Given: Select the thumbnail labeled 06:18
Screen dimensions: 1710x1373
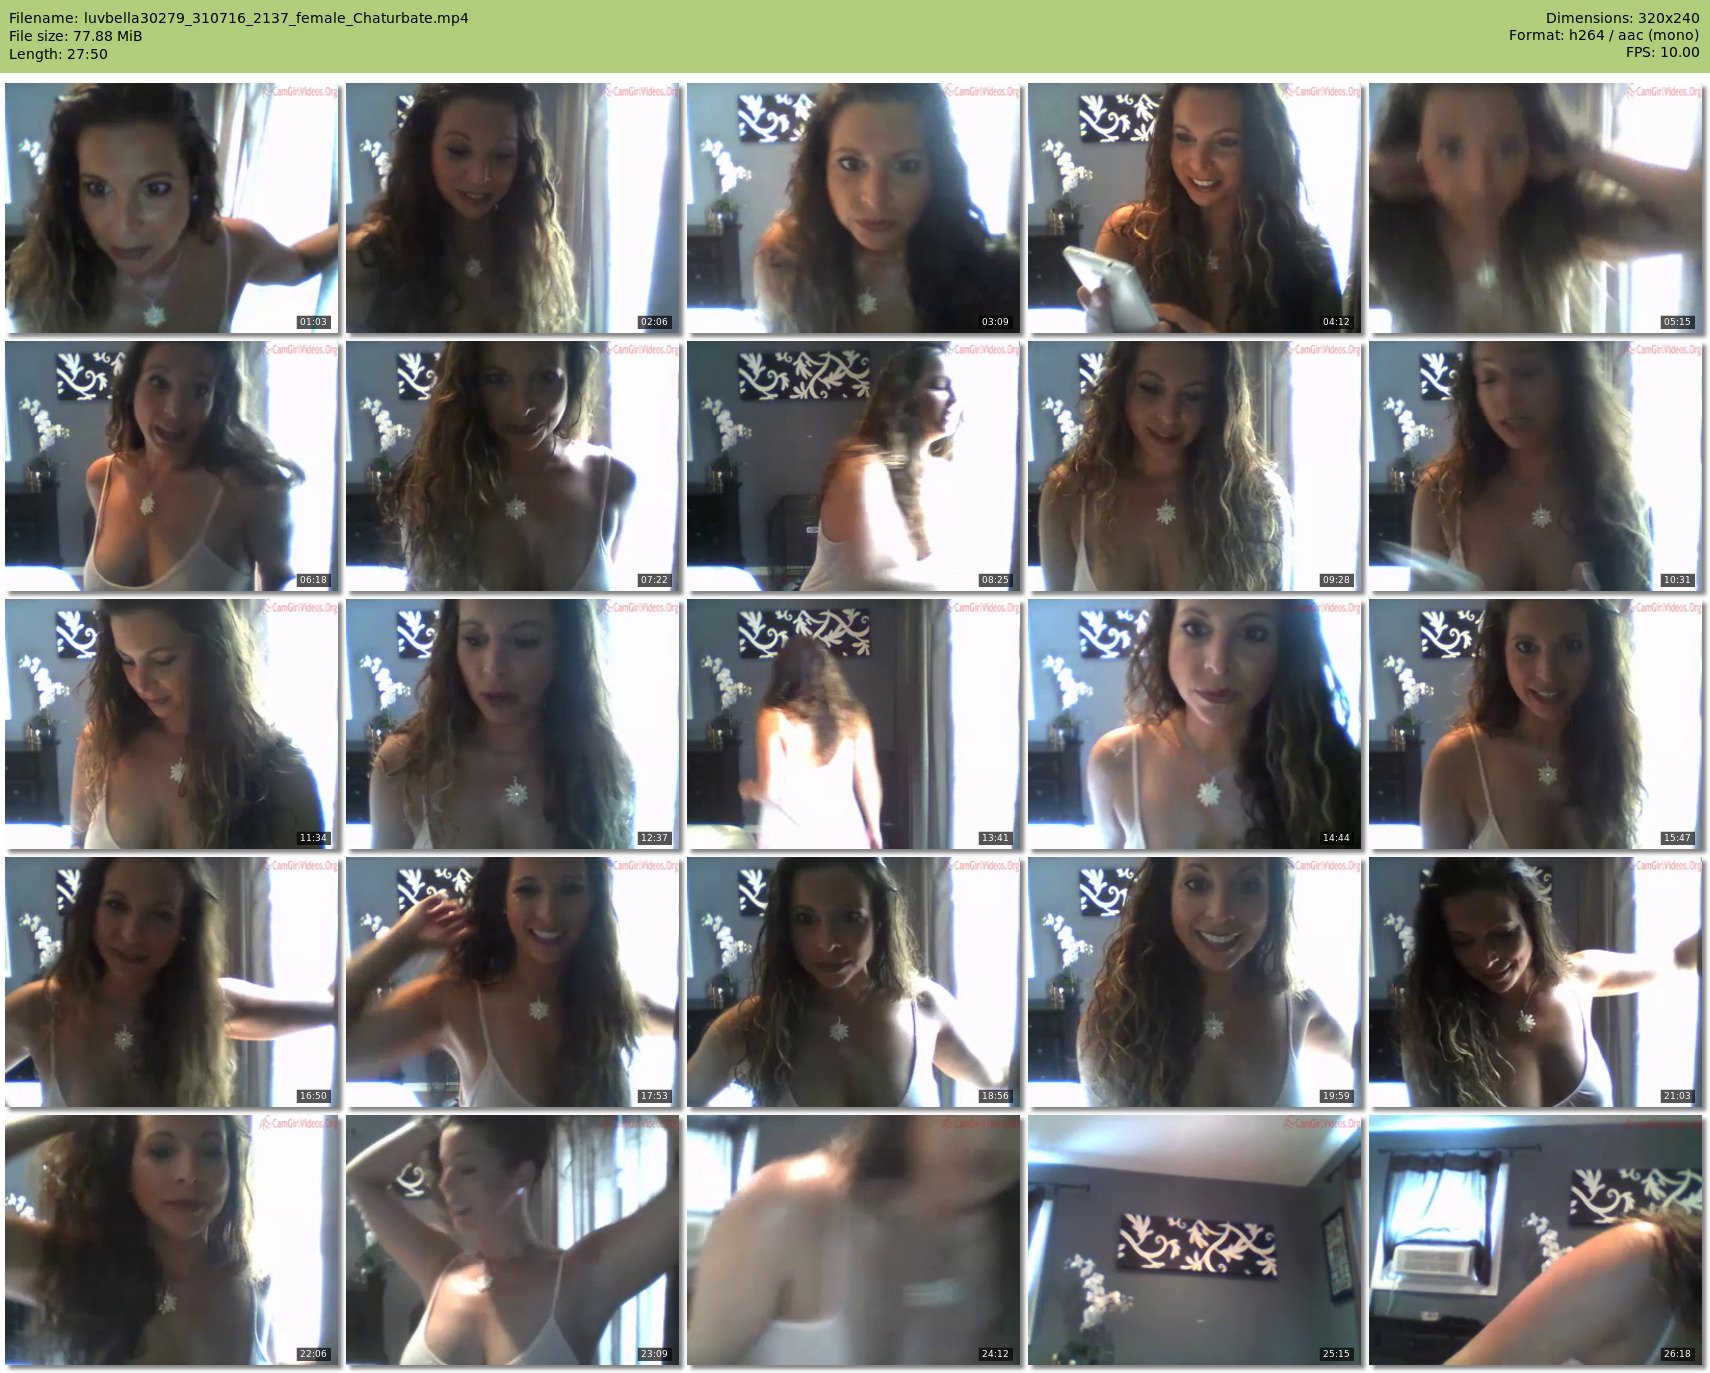Looking at the screenshot, I should pyautogui.click(x=172, y=466).
